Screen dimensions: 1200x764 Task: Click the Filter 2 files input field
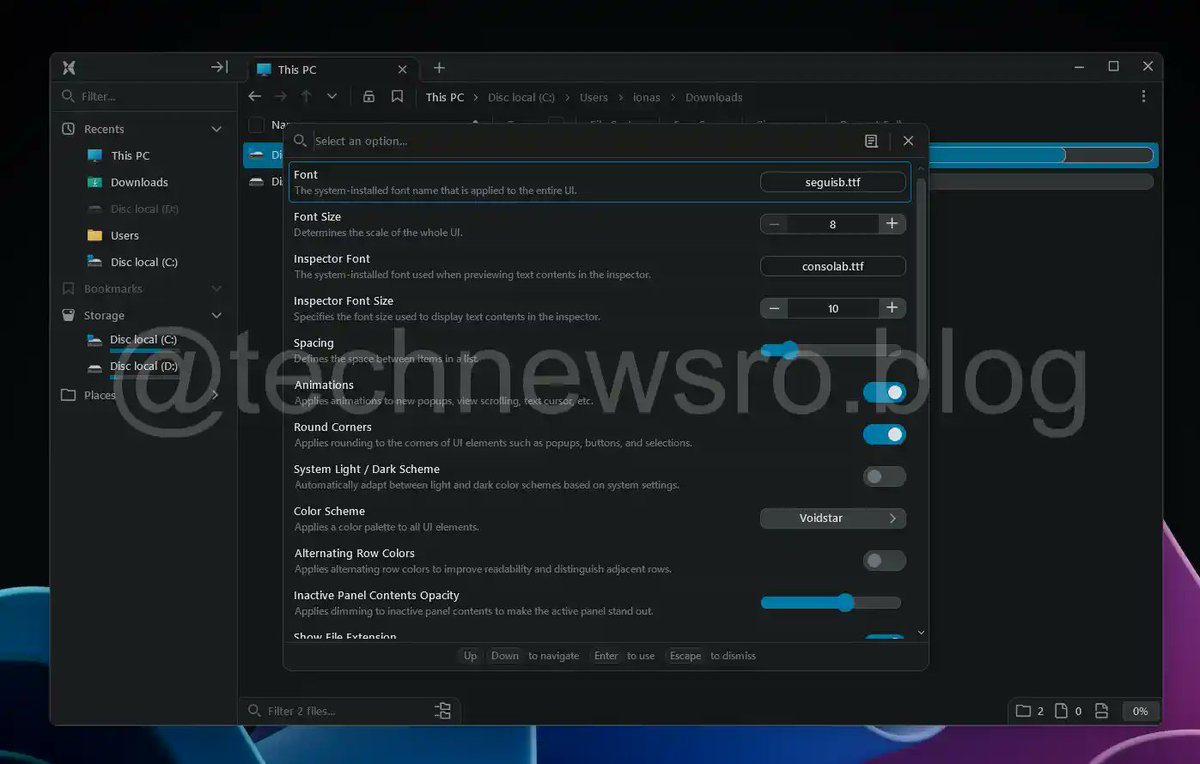coord(330,710)
